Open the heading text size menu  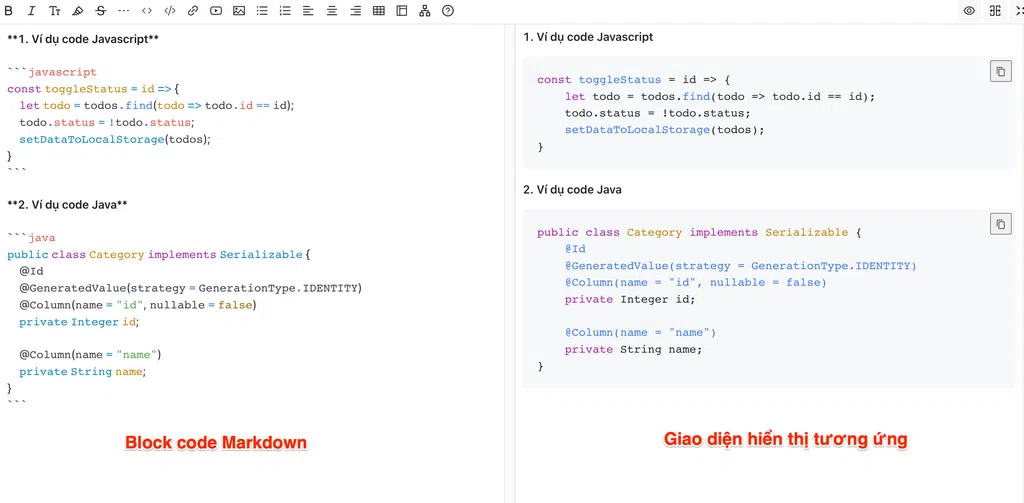tap(54, 11)
